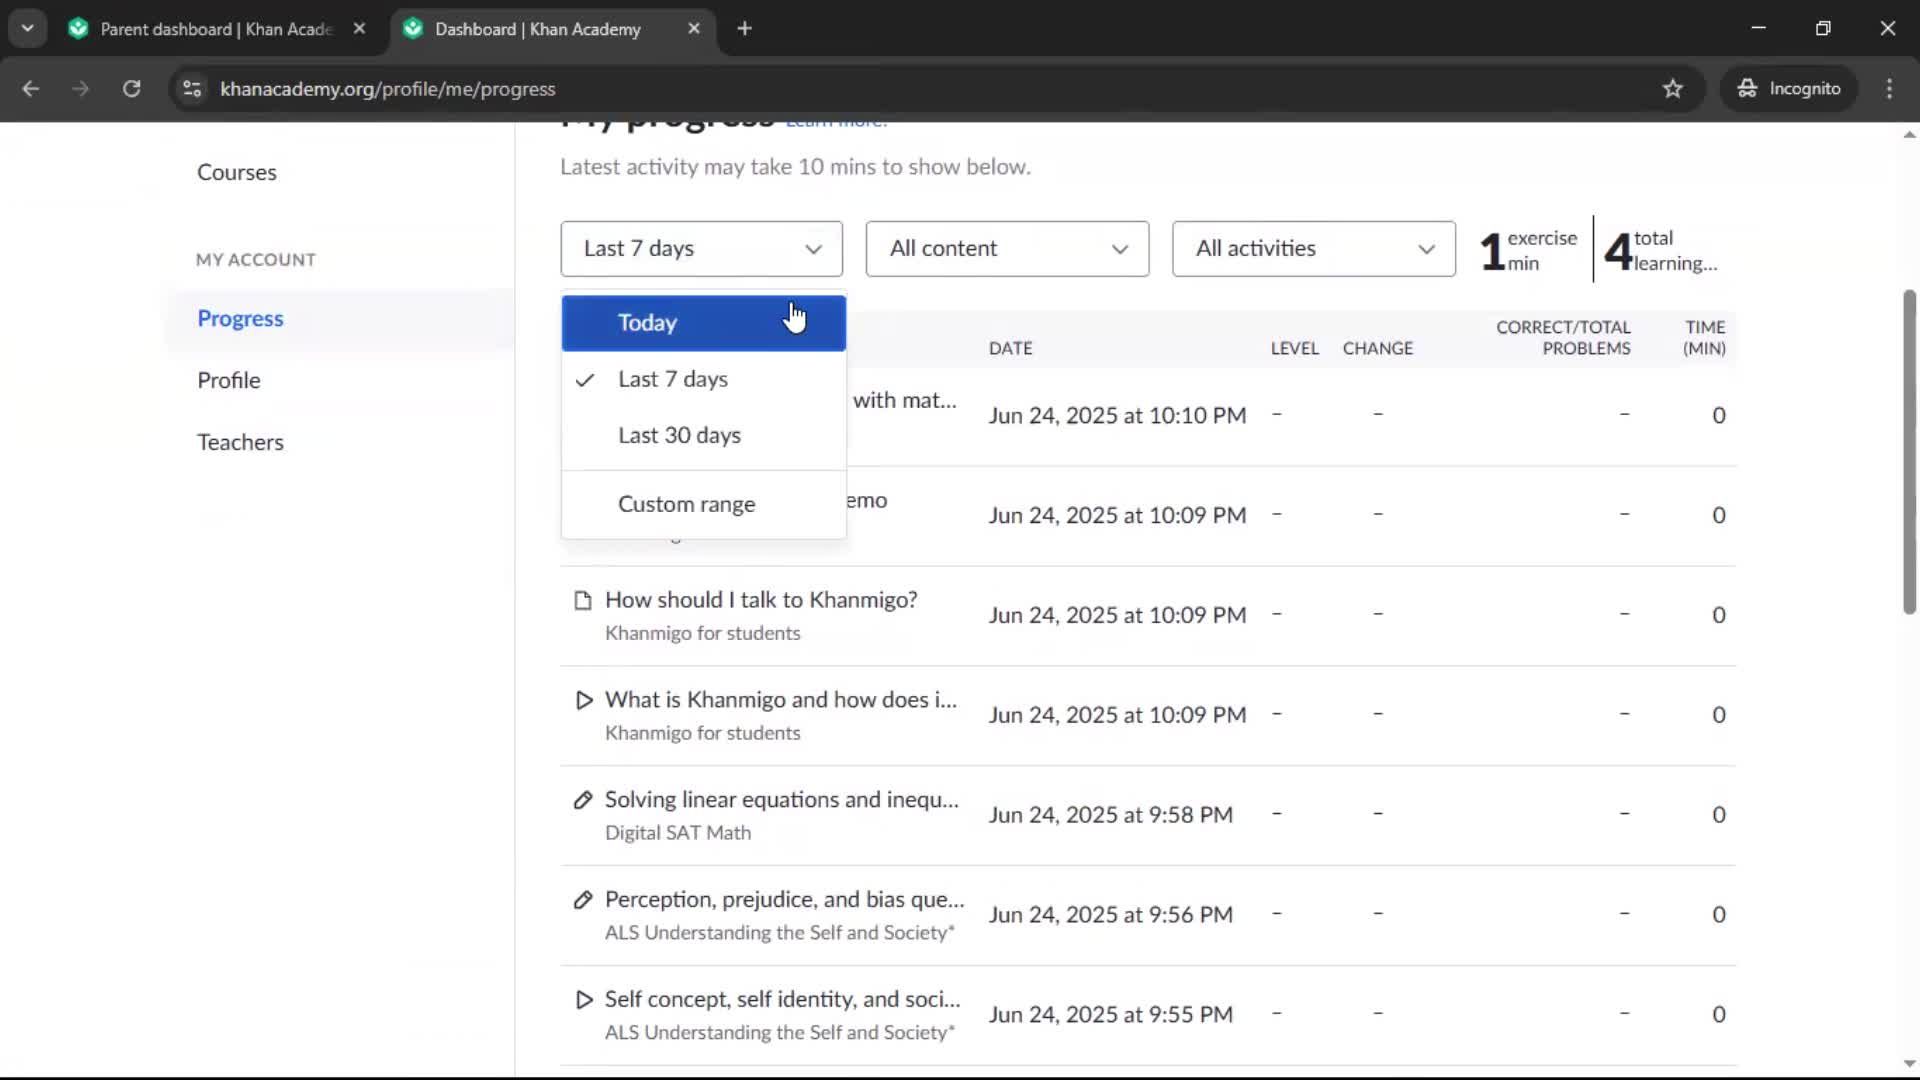Click date Jun 24, 2025 at 9:55 PM
The width and height of the screenshot is (1920, 1080).
coord(1110,1016)
